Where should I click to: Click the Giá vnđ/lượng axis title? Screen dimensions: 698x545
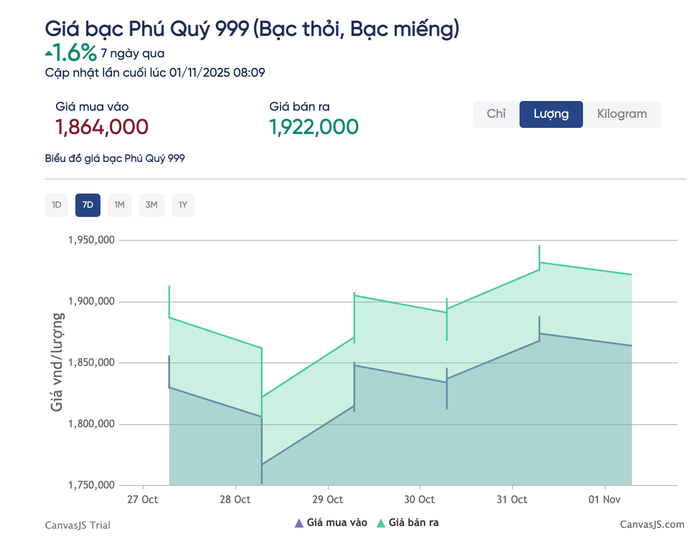[57, 362]
